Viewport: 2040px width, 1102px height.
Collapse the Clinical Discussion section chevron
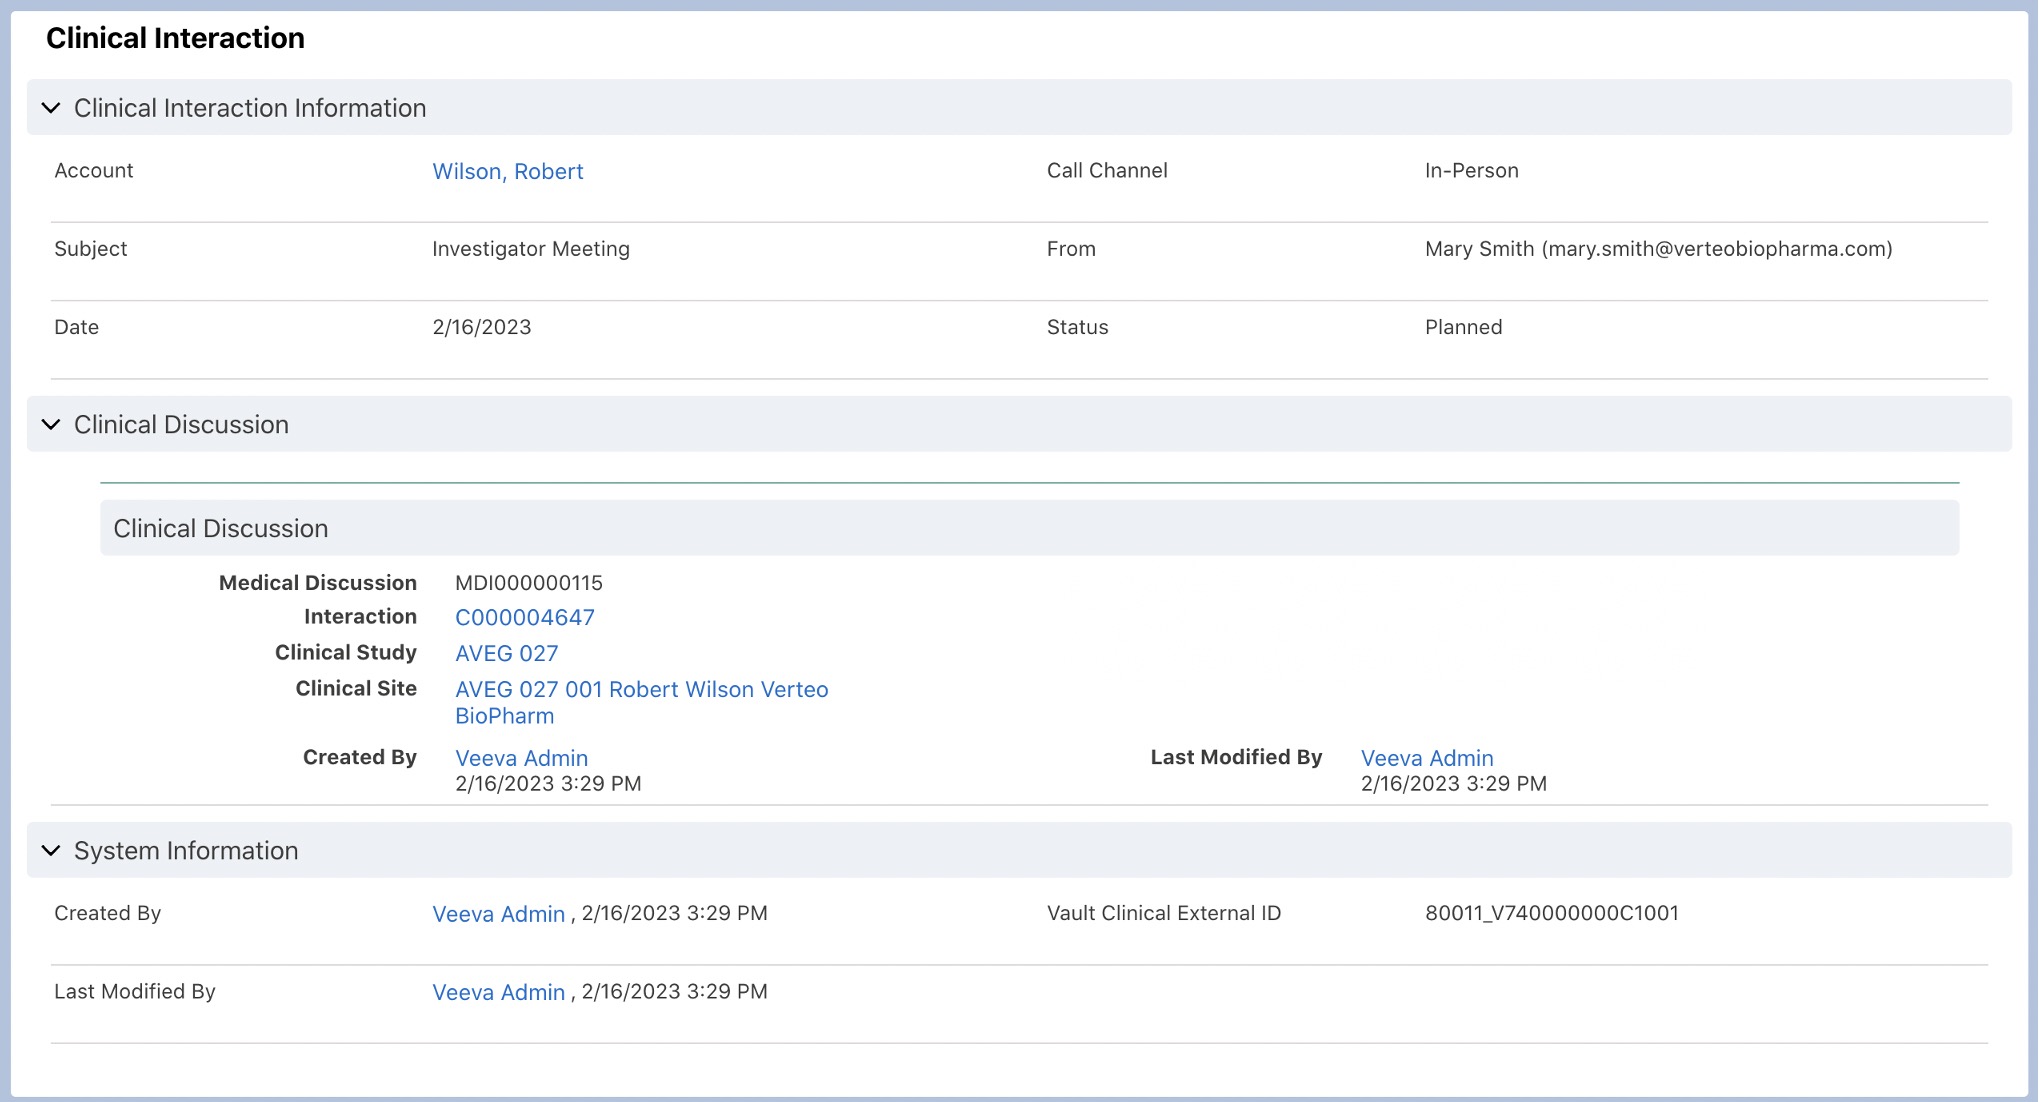pos(51,425)
